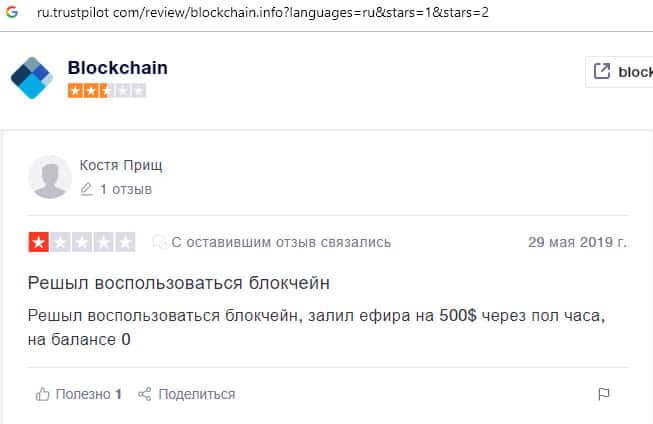
Task: Click the Blockchain company logo
Action: 31,78
